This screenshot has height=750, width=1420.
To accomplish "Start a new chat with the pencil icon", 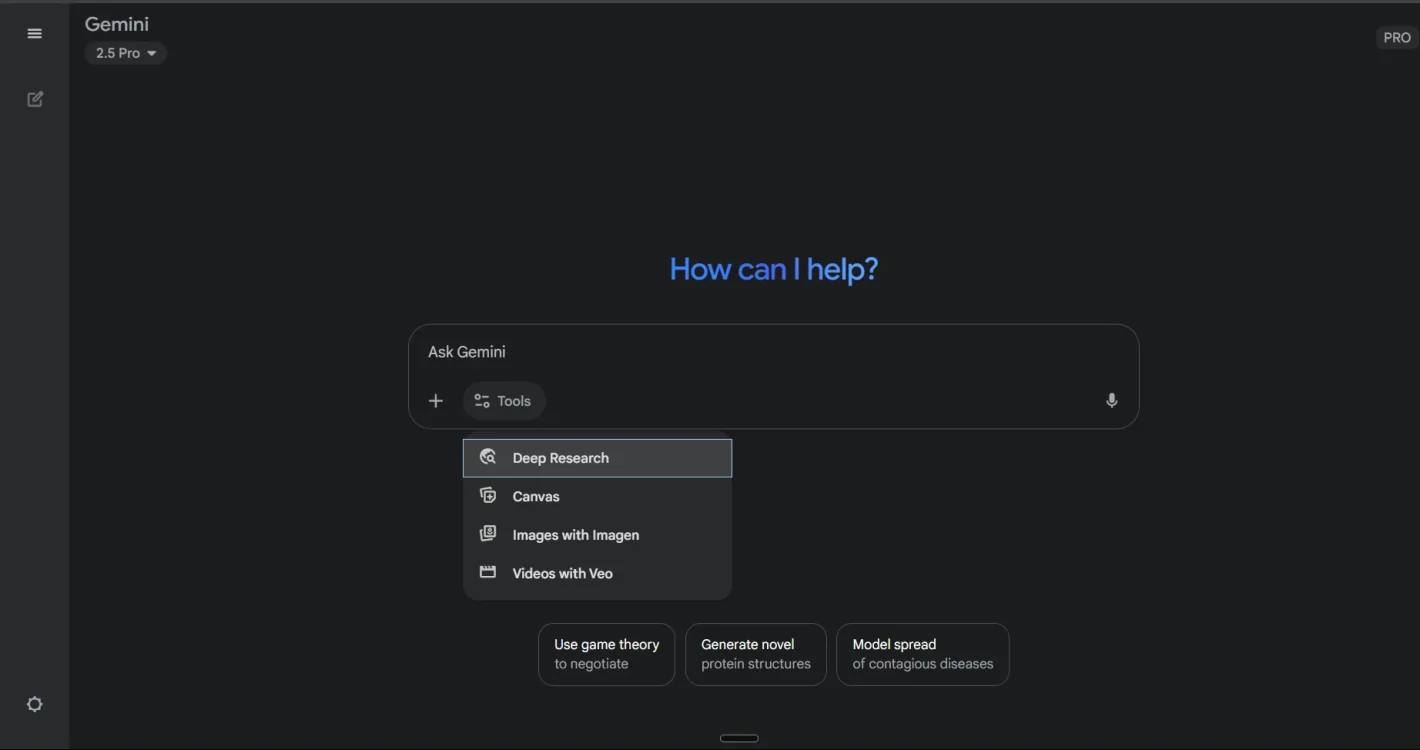I will pos(35,99).
